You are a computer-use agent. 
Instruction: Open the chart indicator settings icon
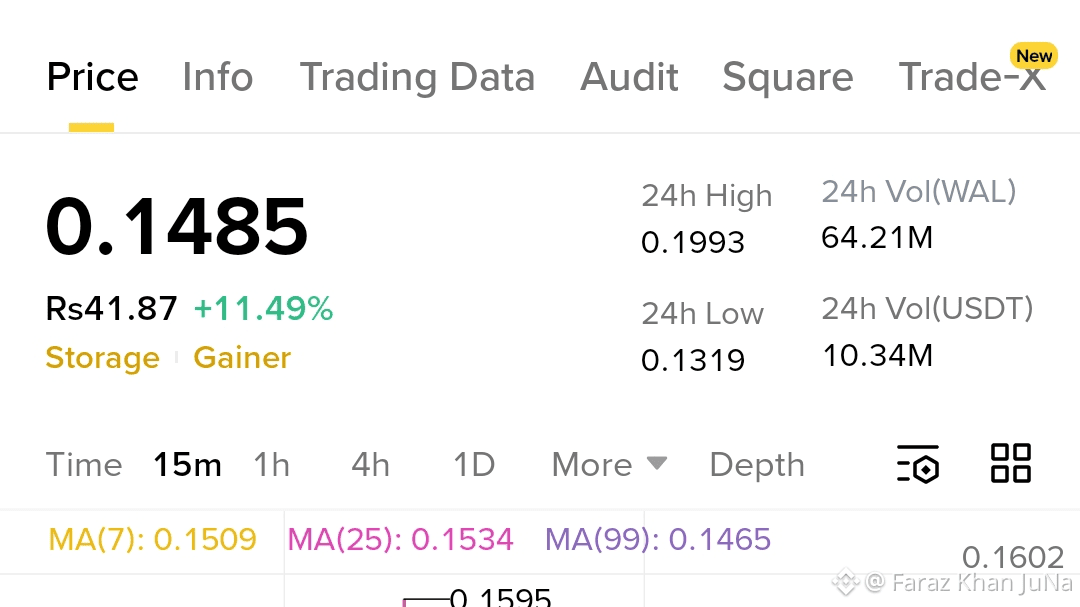918,464
